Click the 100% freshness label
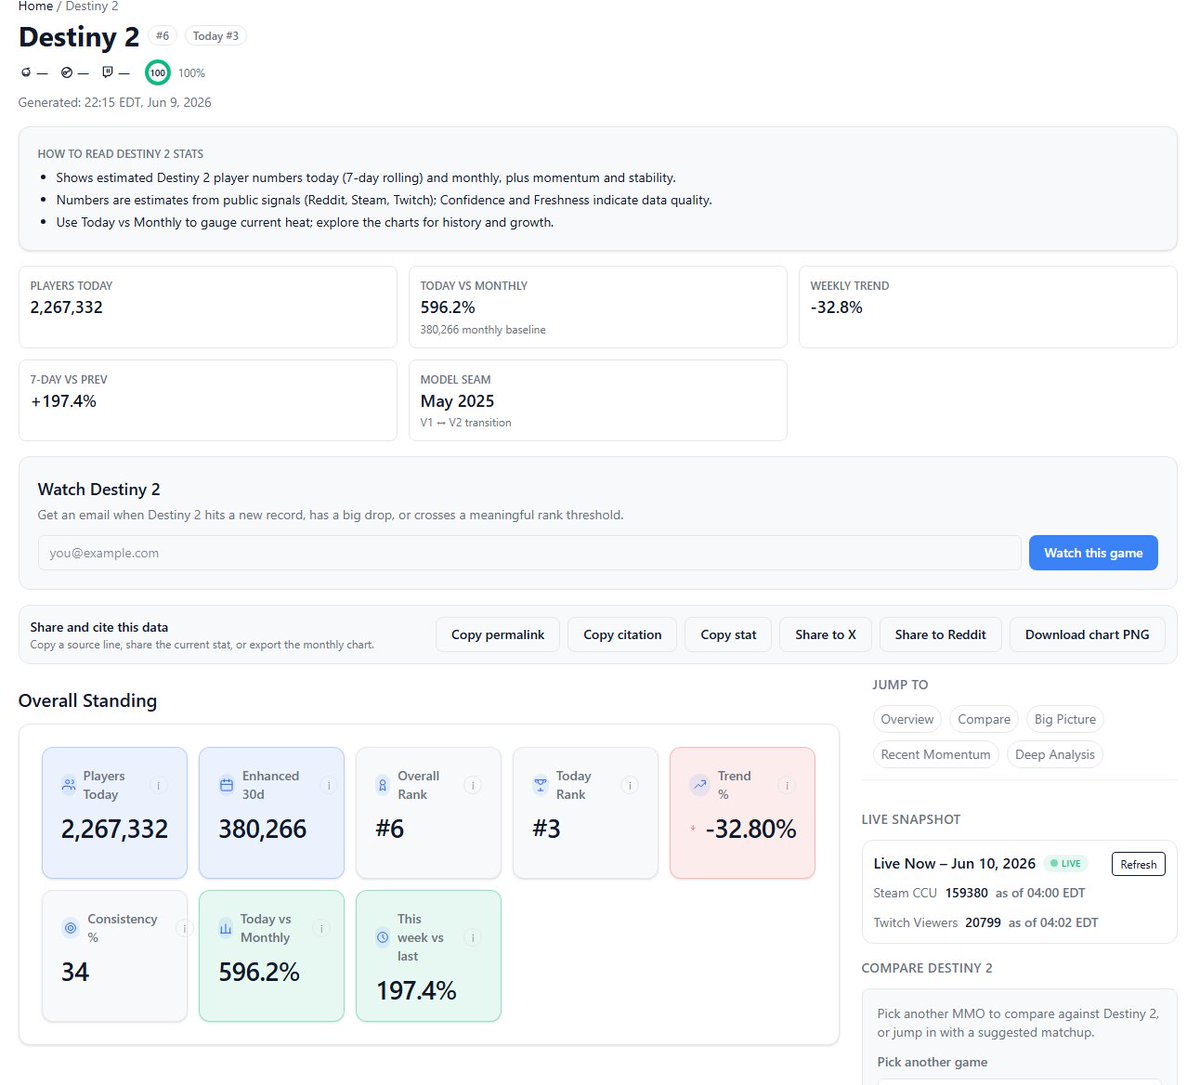Screen dimensions: 1200x1085 tap(192, 73)
